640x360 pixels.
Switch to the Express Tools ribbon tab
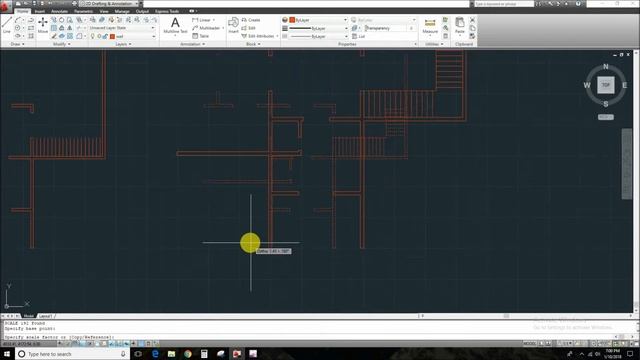click(167, 11)
